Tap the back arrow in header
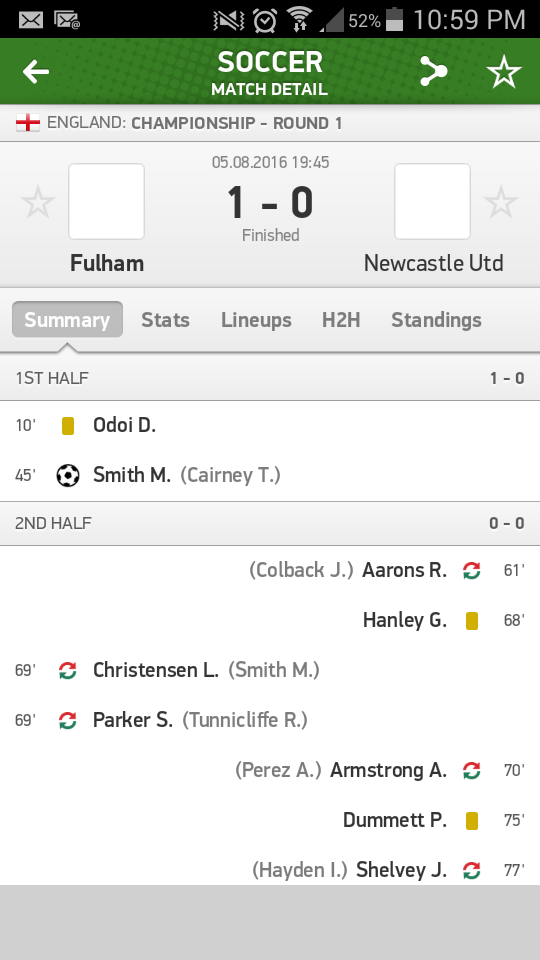The width and height of the screenshot is (540, 960). point(36,72)
